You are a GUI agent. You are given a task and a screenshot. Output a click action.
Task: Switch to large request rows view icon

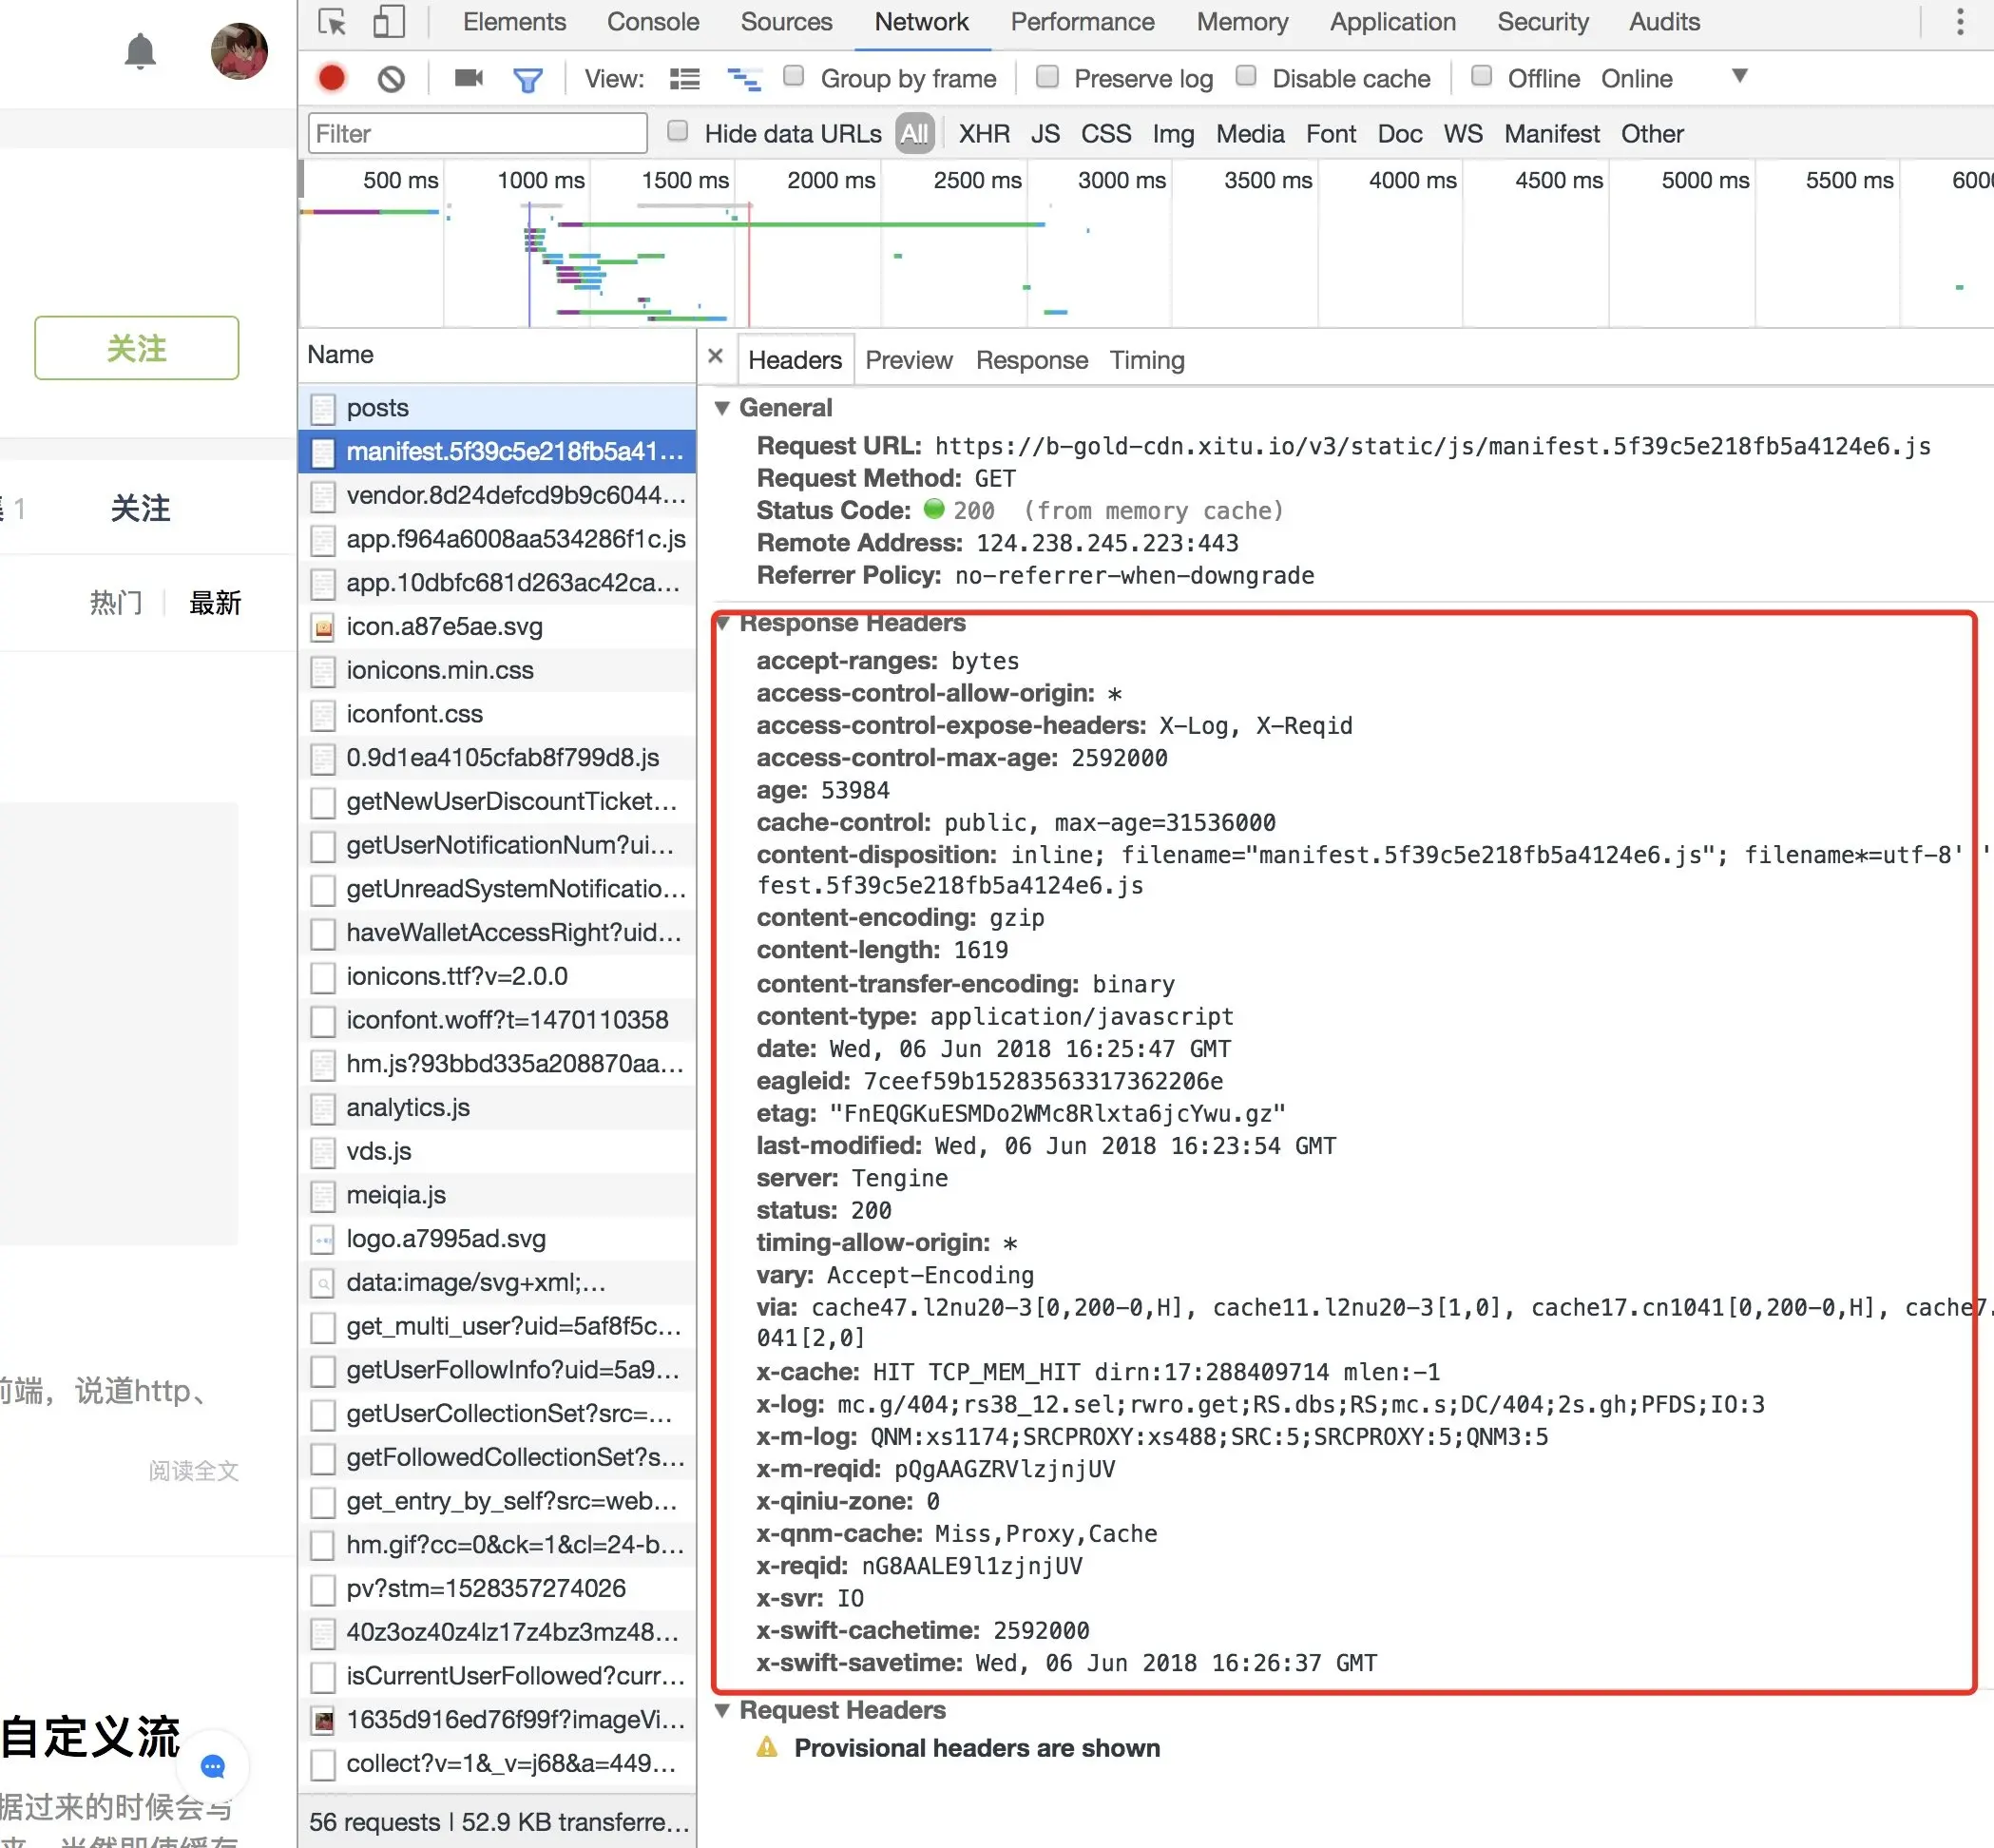[x=685, y=79]
